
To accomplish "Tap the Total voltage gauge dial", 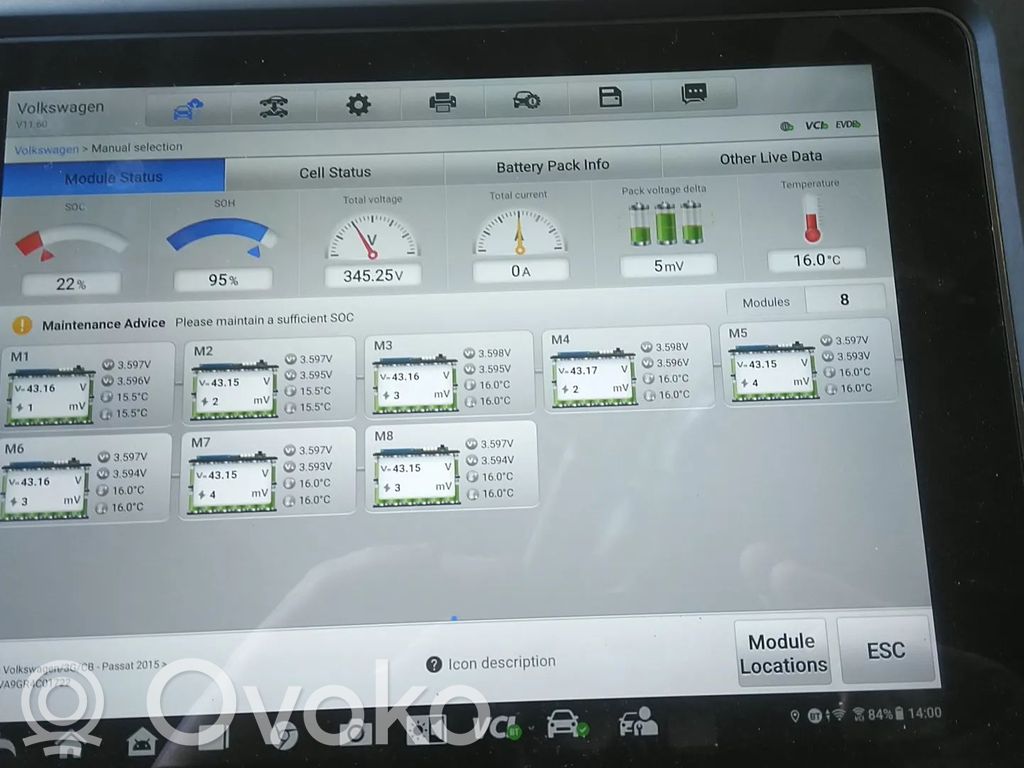I will click(372, 236).
